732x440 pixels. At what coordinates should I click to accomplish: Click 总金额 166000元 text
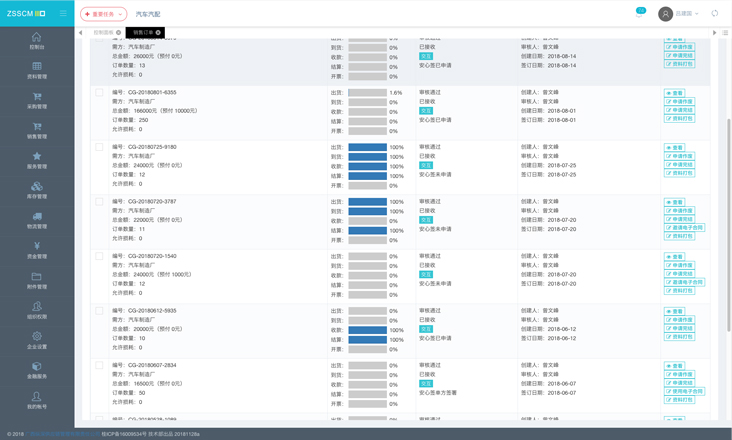coord(155,111)
